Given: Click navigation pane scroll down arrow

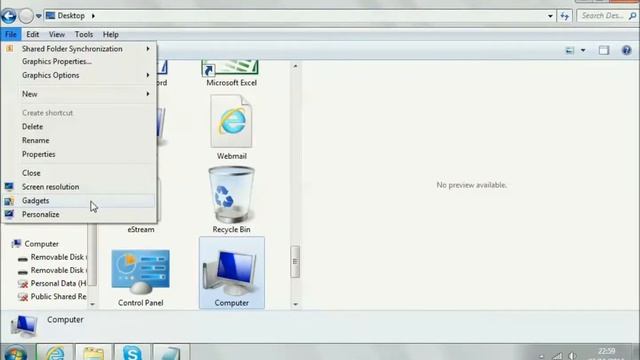Looking at the screenshot, I should [x=92, y=304].
